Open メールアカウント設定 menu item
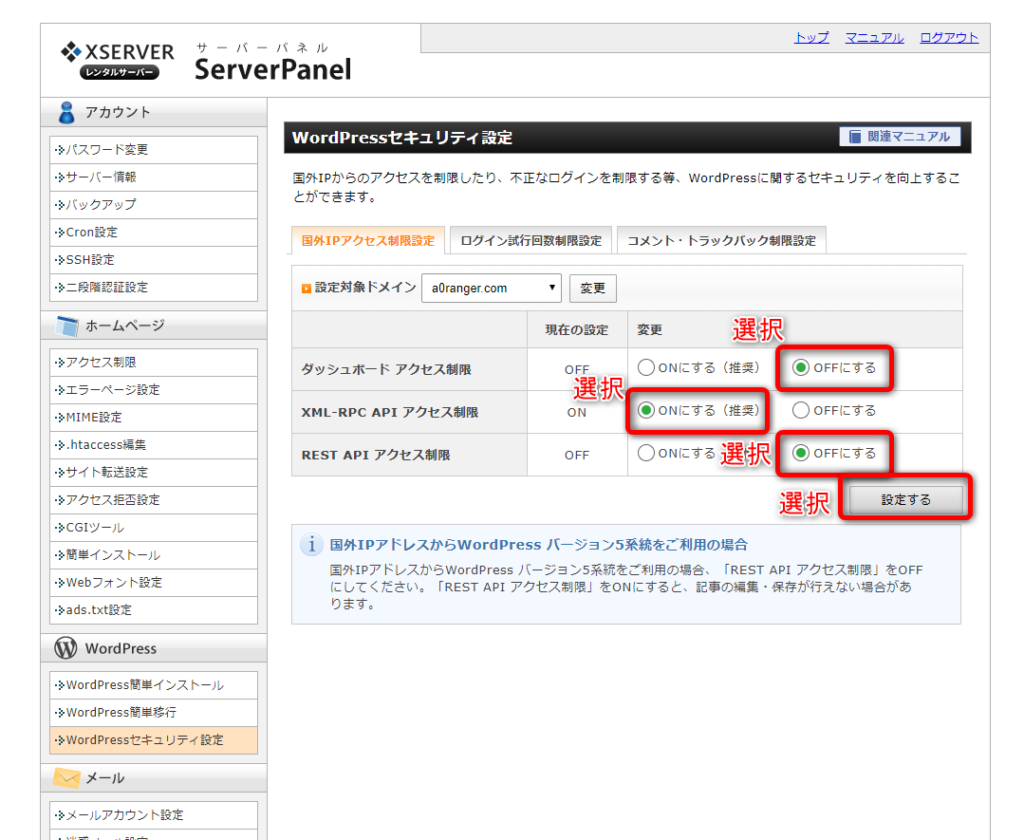The image size is (1024, 840). click(x=153, y=815)
